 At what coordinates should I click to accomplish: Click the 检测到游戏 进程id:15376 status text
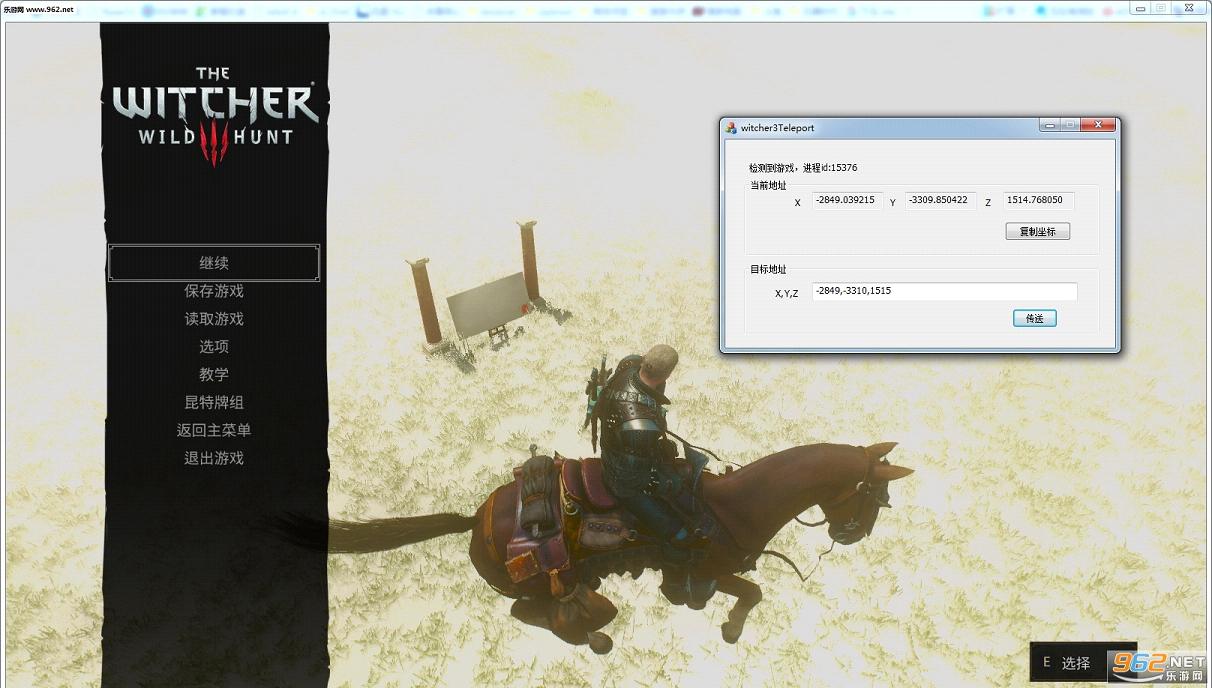(x=803, y=168)
